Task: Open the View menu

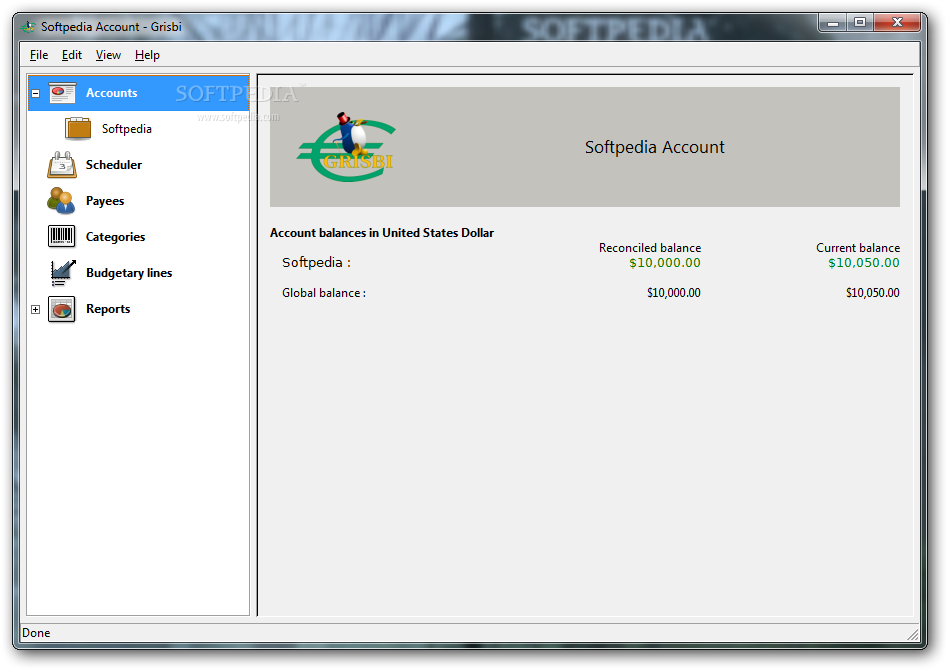Action: point(108,55)
